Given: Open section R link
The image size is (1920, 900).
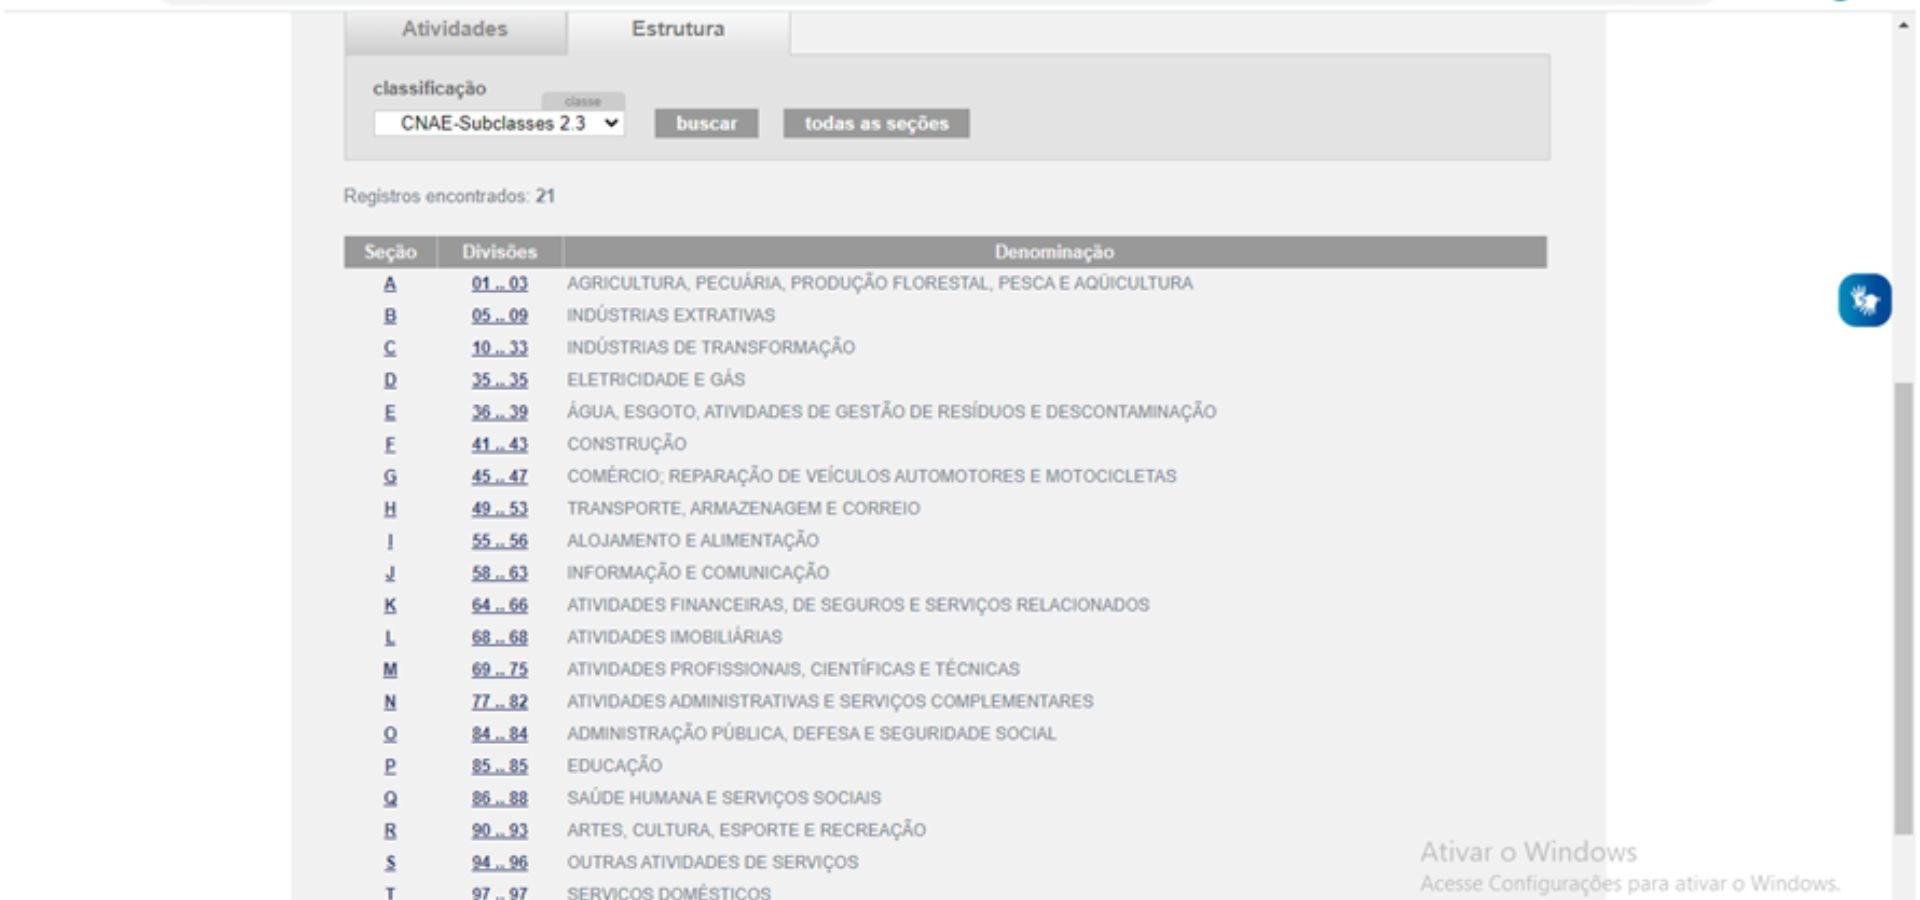Looking at the screenshot, I should tap(390, 830).
